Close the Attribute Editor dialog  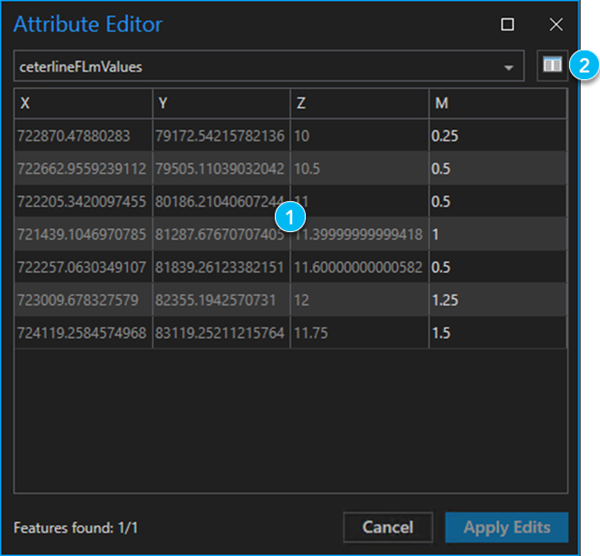pyautogui.click(x=556, y=24)
